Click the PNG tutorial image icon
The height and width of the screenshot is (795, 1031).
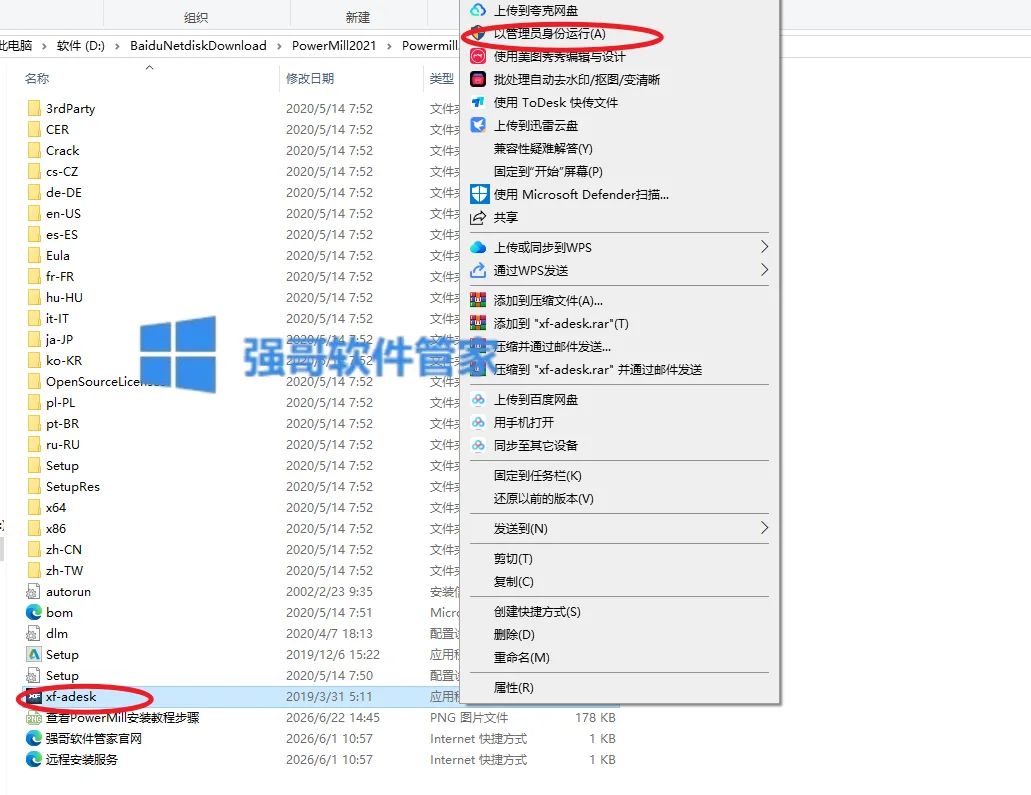34,718
